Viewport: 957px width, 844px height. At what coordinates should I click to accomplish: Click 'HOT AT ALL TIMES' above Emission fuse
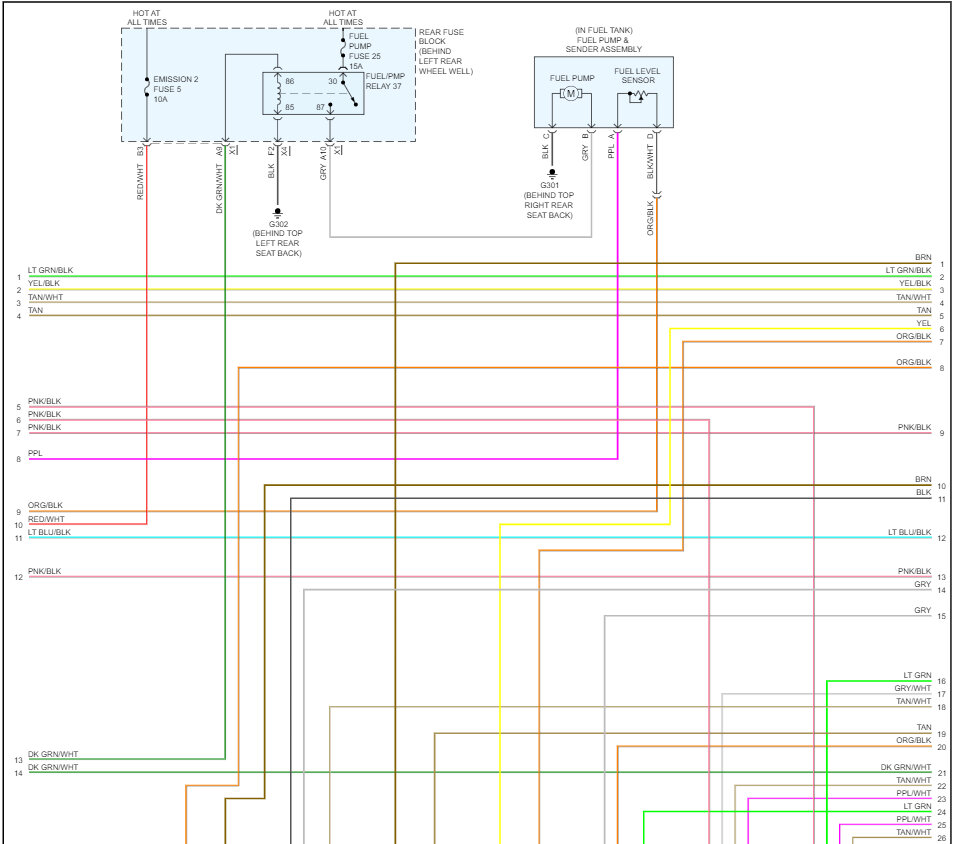point(146,18)
